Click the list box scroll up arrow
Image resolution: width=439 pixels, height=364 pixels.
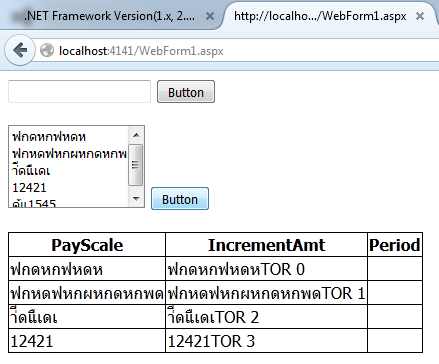[x=136, y=135]
